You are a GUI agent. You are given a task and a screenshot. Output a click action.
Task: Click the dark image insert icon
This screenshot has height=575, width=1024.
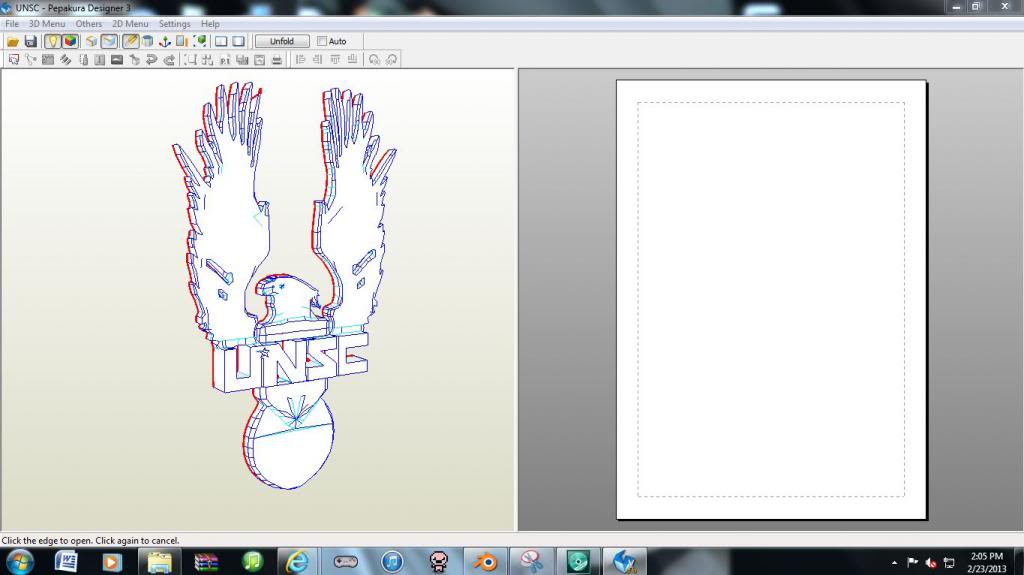point(117,59)
